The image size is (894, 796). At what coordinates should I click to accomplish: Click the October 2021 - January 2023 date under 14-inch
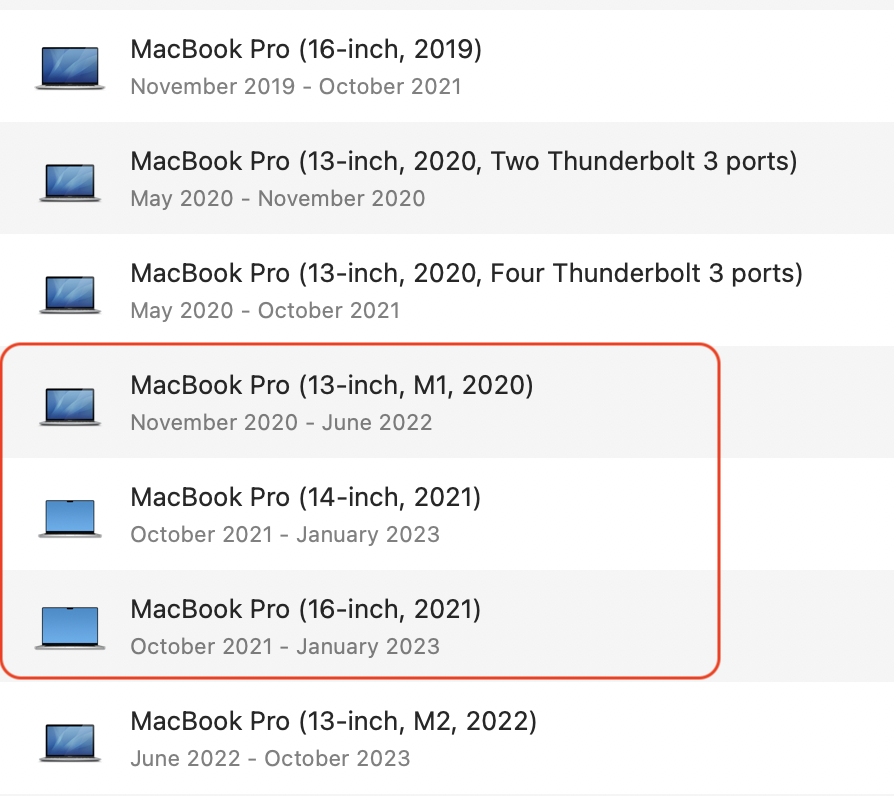tap(285, 535)
